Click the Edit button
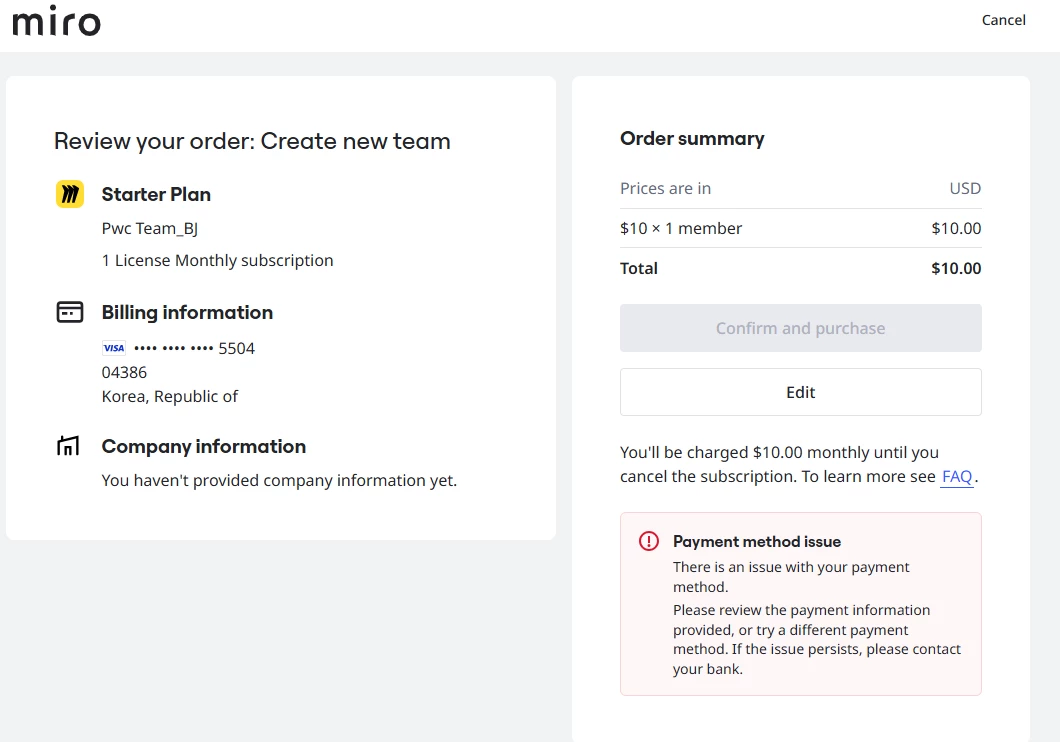 coord(800,392)
